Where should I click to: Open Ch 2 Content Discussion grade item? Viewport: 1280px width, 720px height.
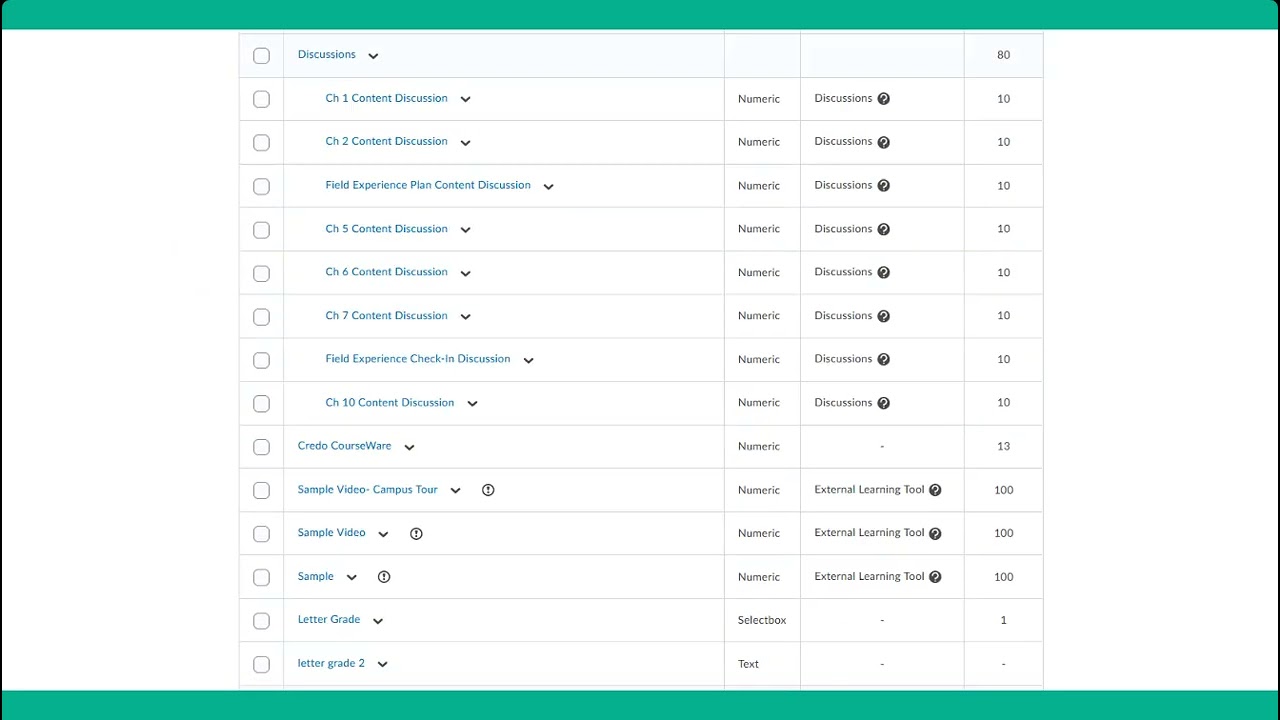(x=386, y=142)
